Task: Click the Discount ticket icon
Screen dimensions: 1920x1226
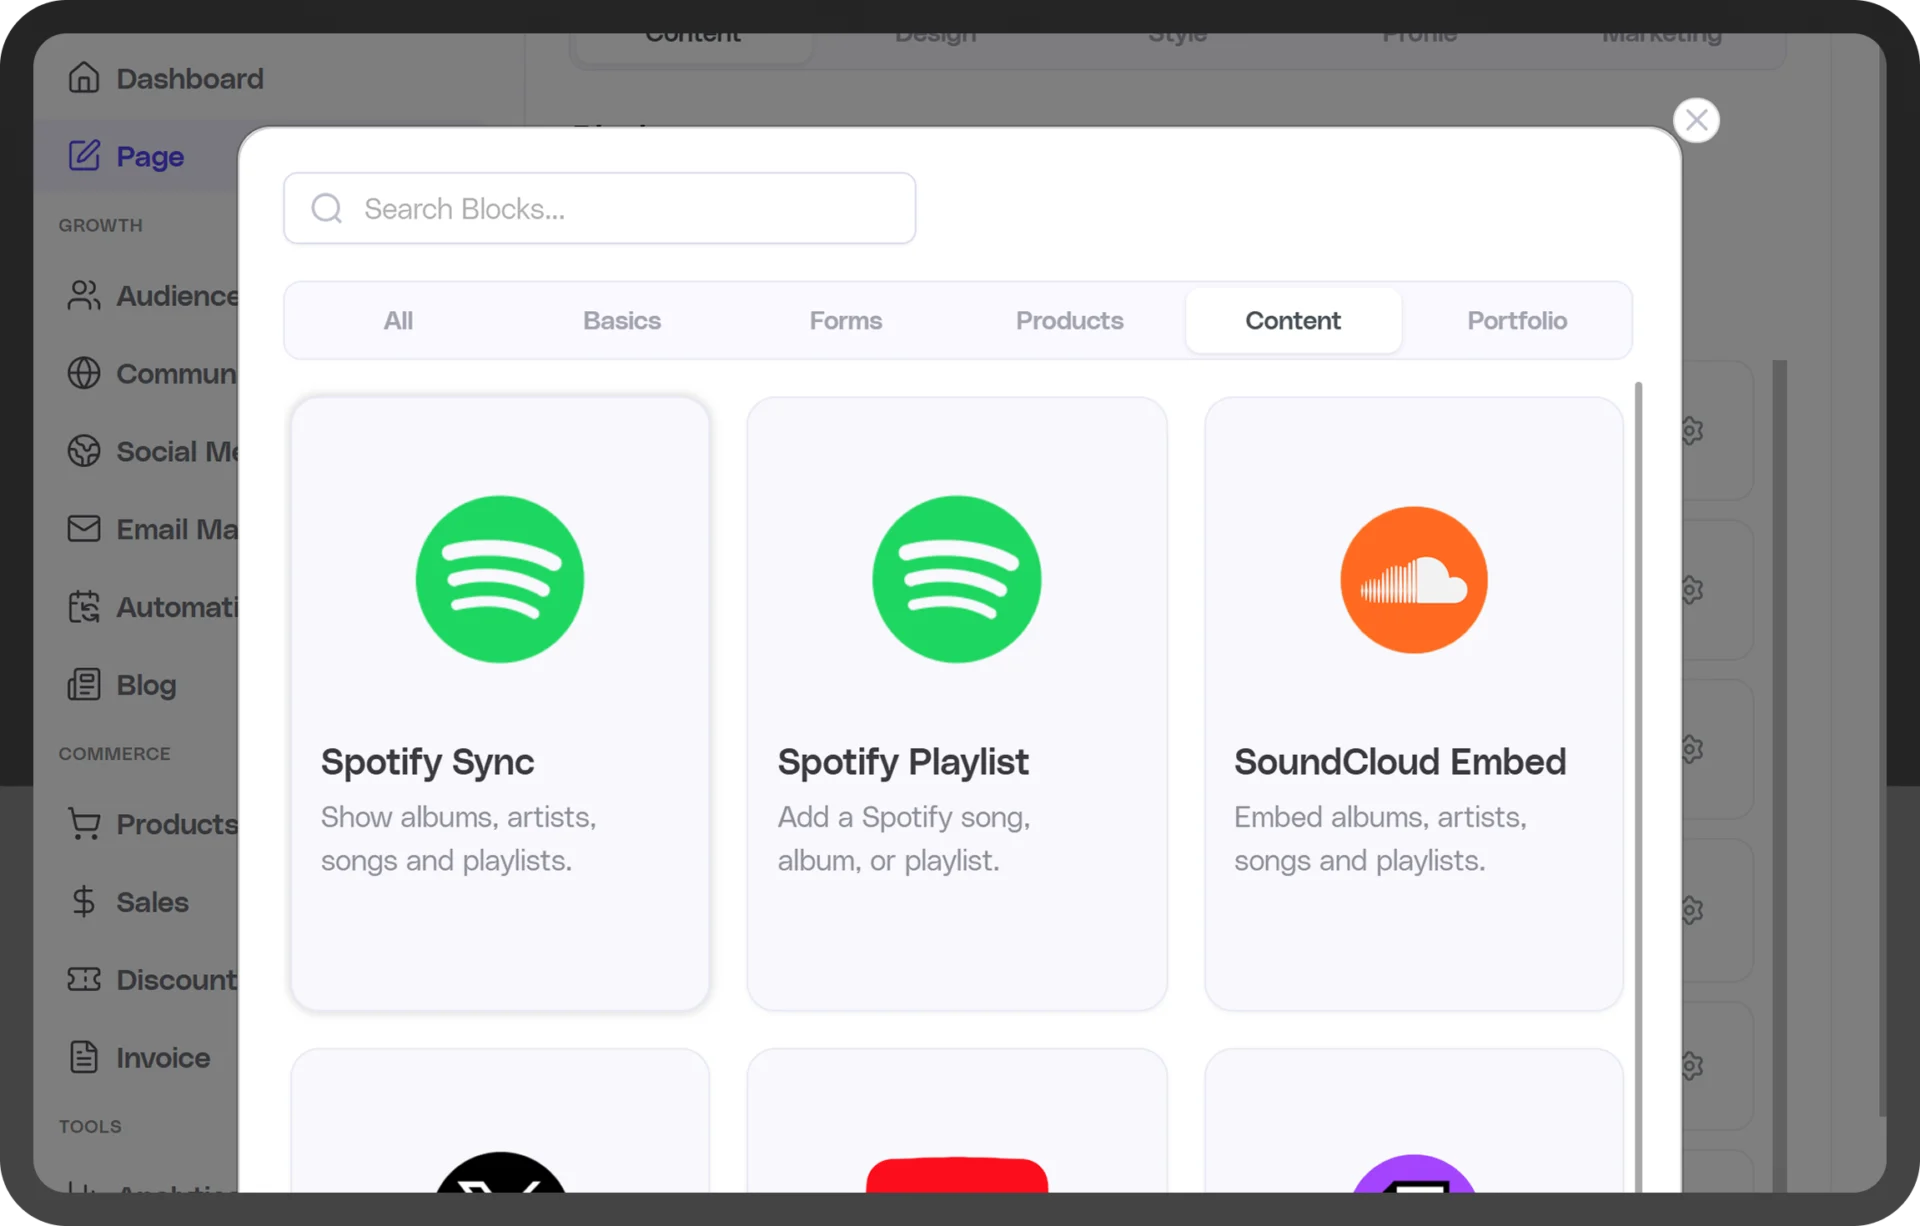Action: tap(84, 979)
